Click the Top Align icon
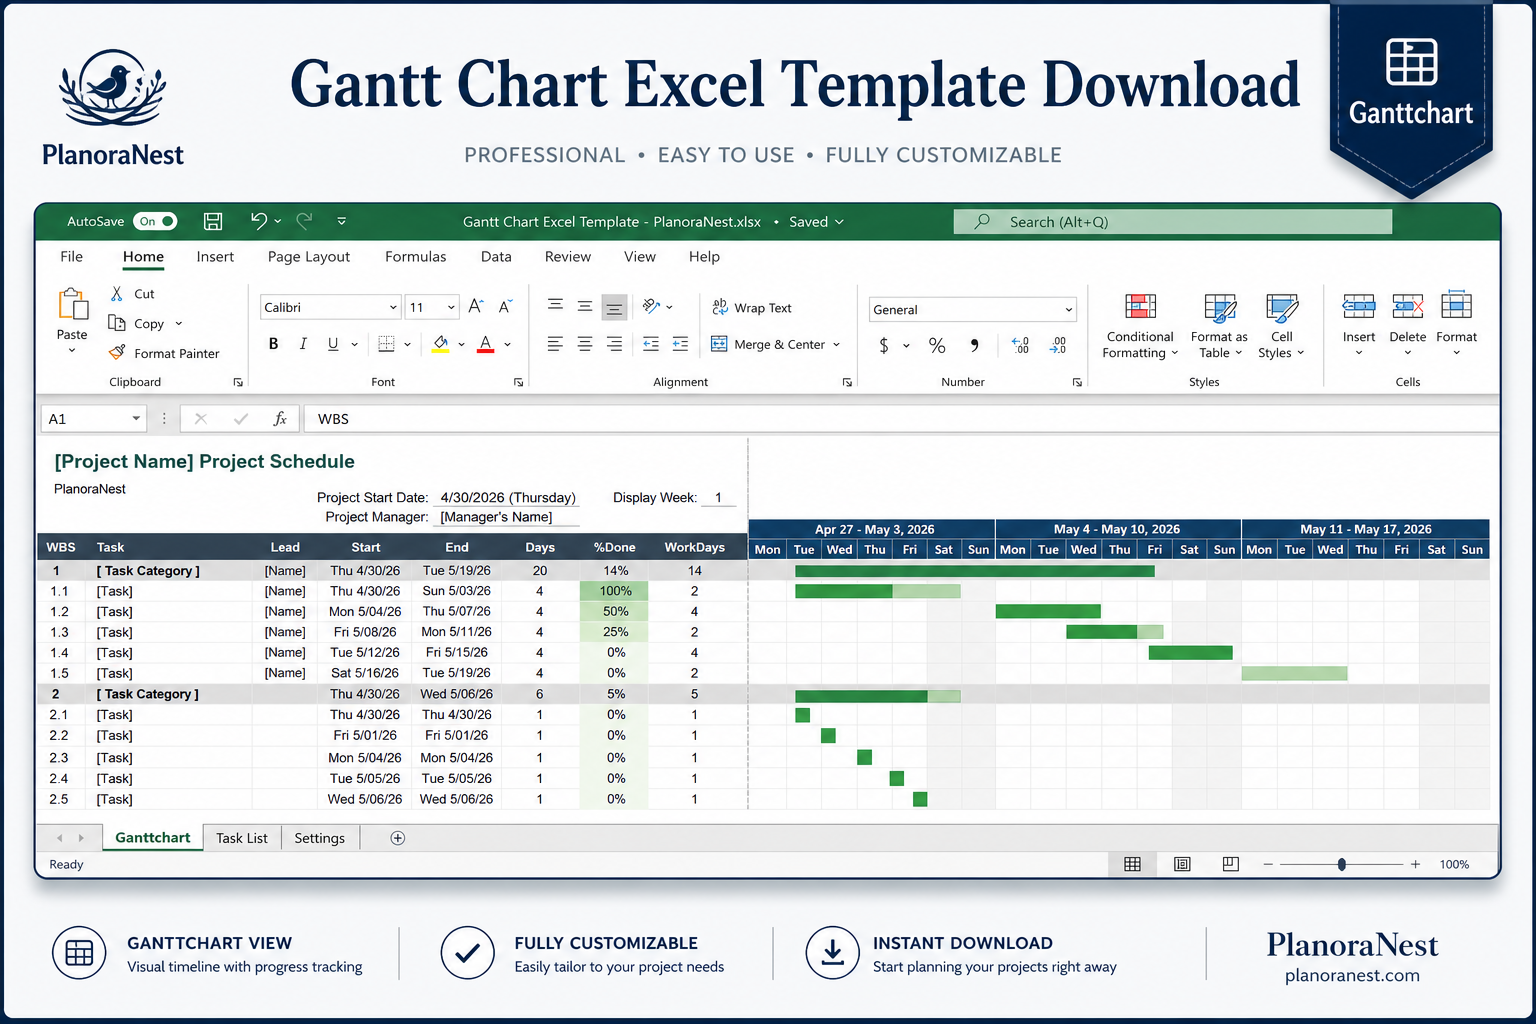The width and height of the screenshot is (1536, 1024). pos(555,306)
